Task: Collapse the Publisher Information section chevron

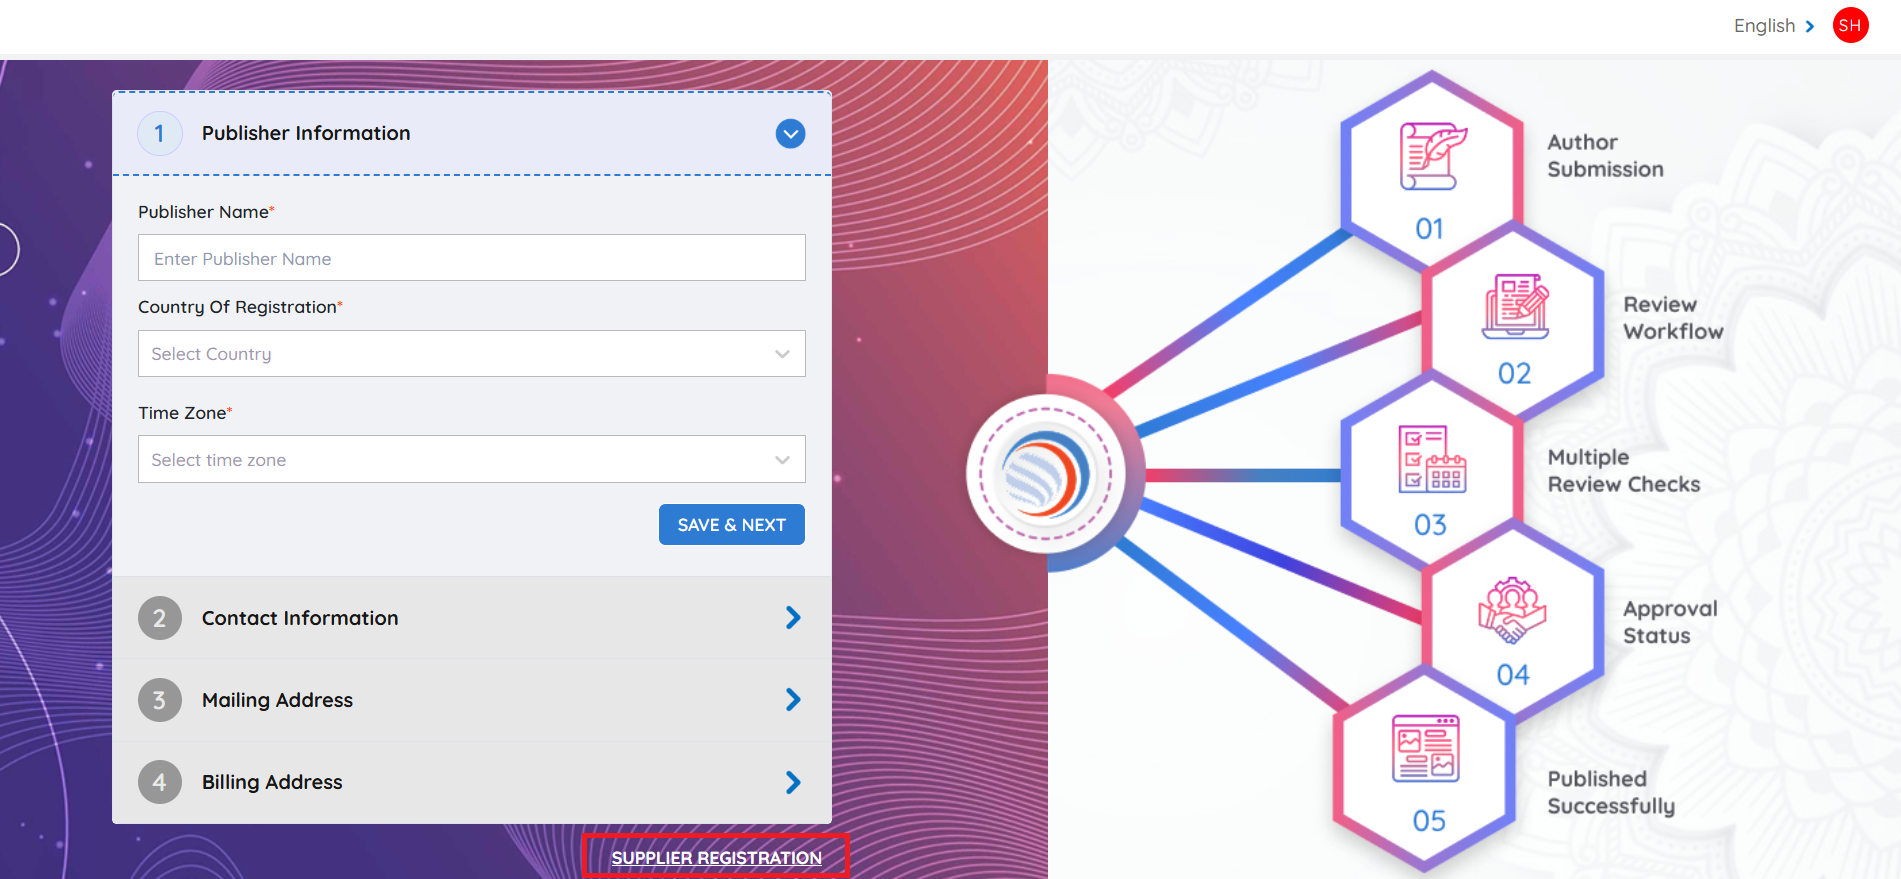Action: 790,134
